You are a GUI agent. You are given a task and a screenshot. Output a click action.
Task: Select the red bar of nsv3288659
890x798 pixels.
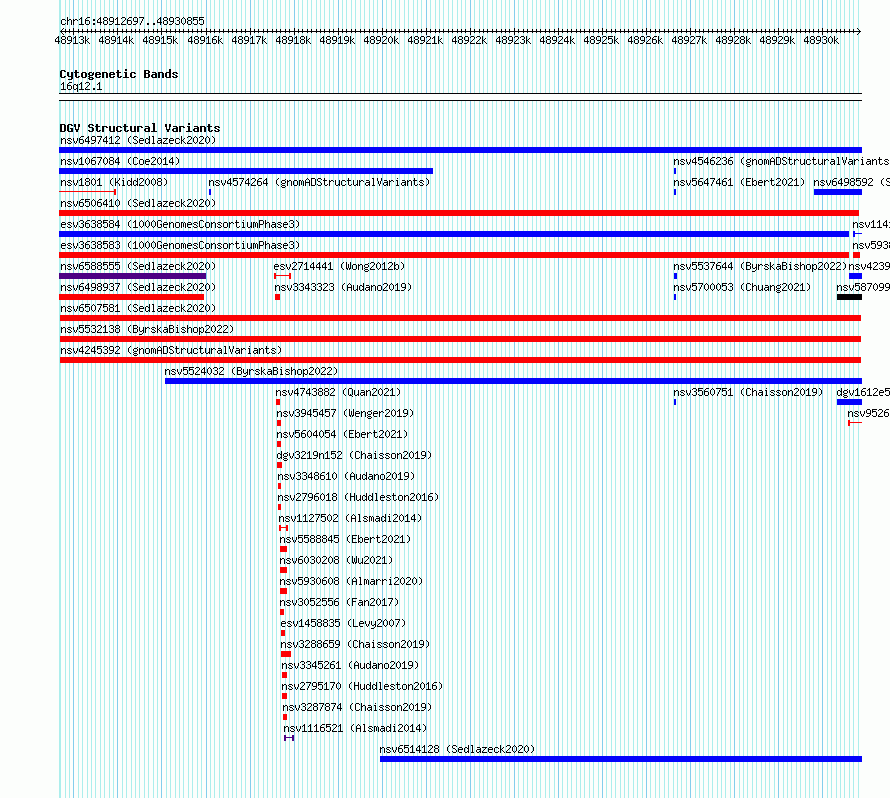pos(286,654)
